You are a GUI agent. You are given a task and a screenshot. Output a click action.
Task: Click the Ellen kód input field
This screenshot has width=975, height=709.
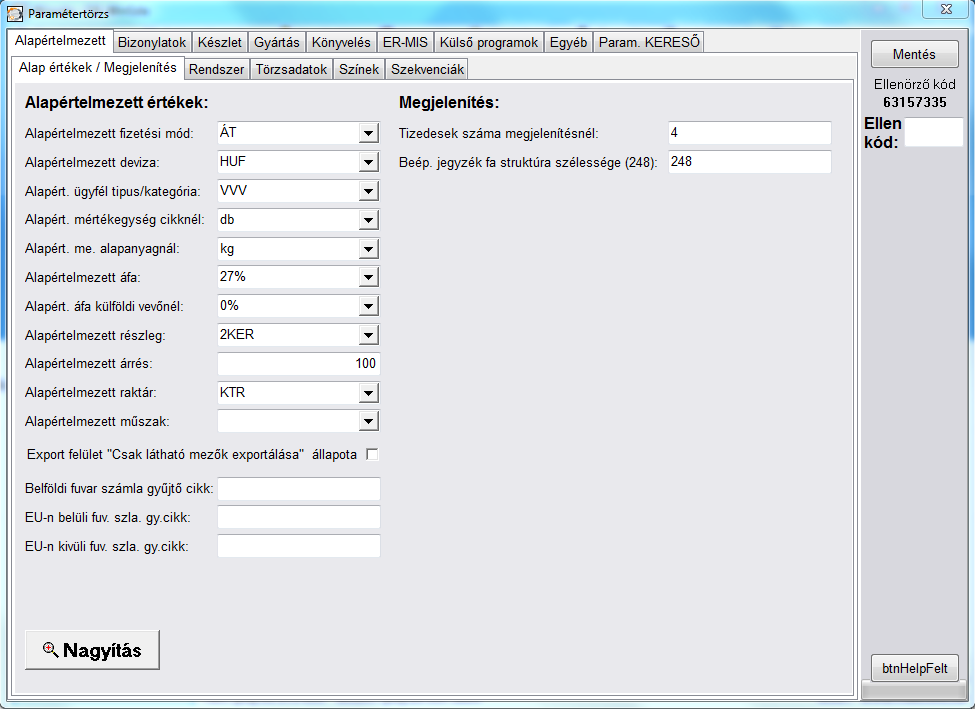tap(933, 132)
